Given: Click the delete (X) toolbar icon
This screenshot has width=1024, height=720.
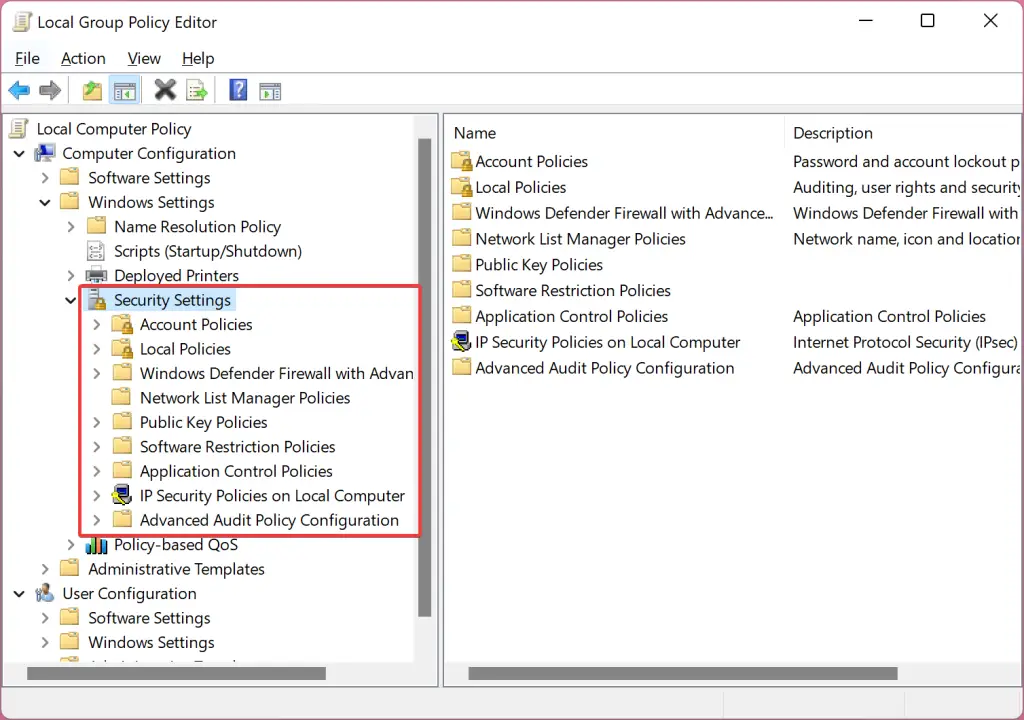Looking at the screenshot, I should click(x=165, y=90).
